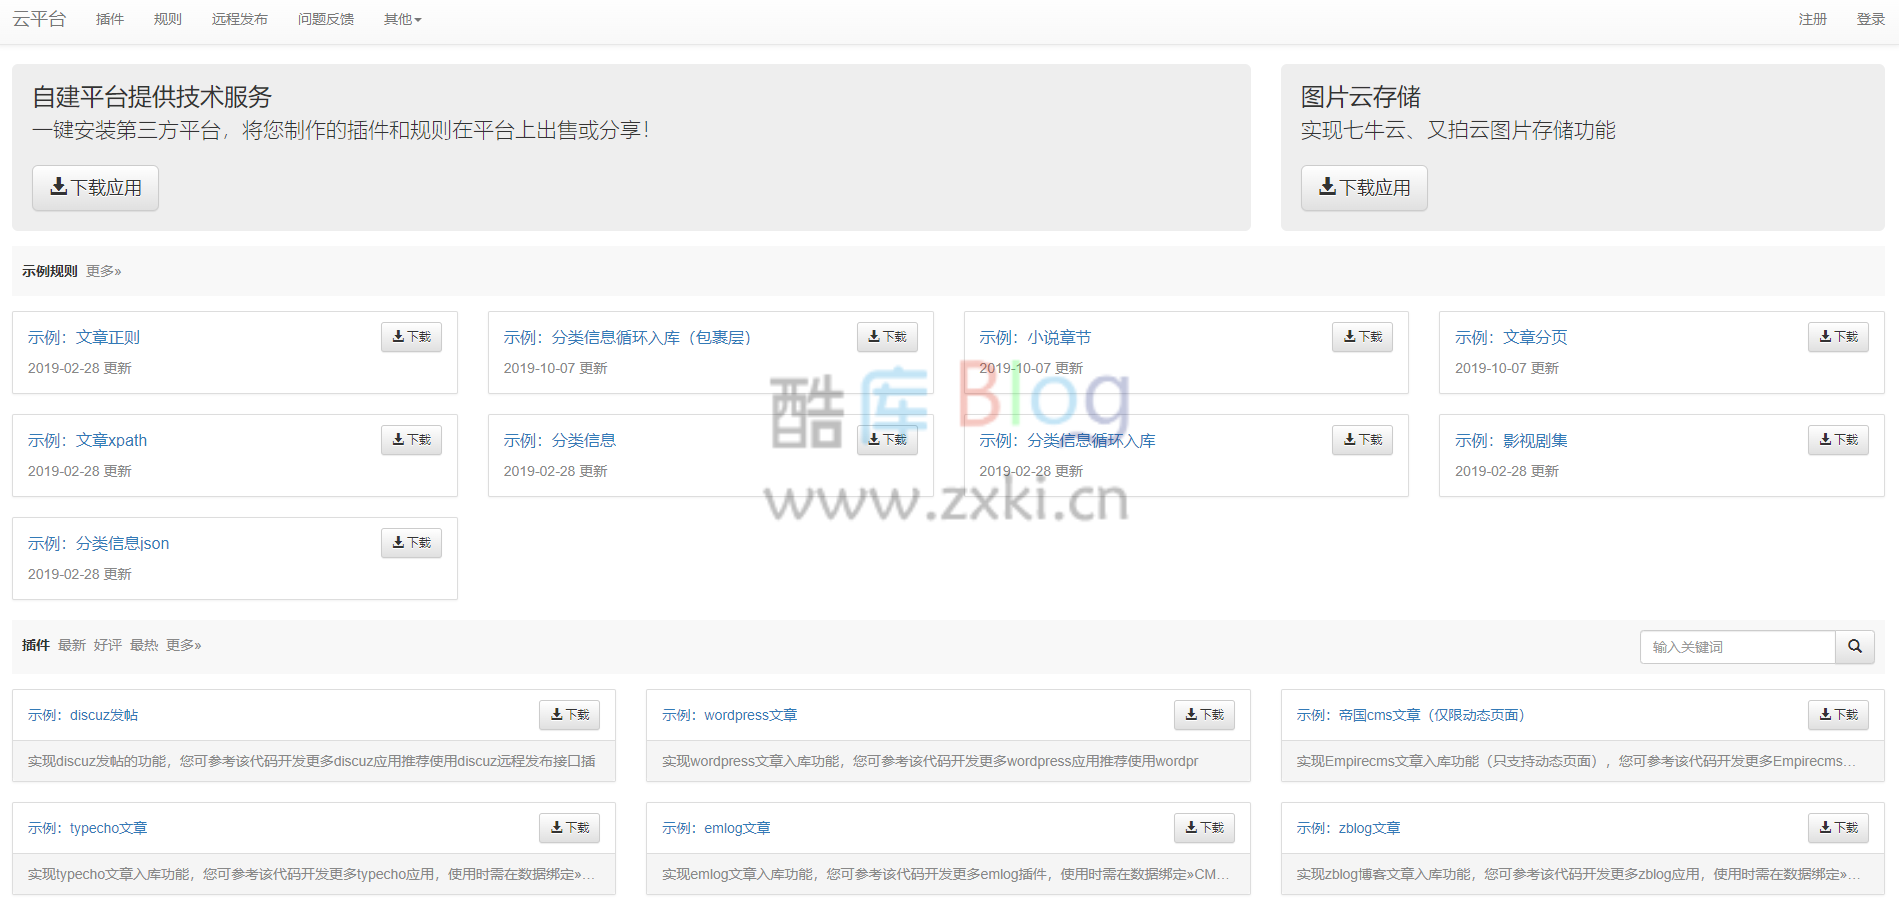Click 下载应用 under 自建平台提供技术服务
The width and height of the screenshot is (1899, 903).
coord(95,187)
